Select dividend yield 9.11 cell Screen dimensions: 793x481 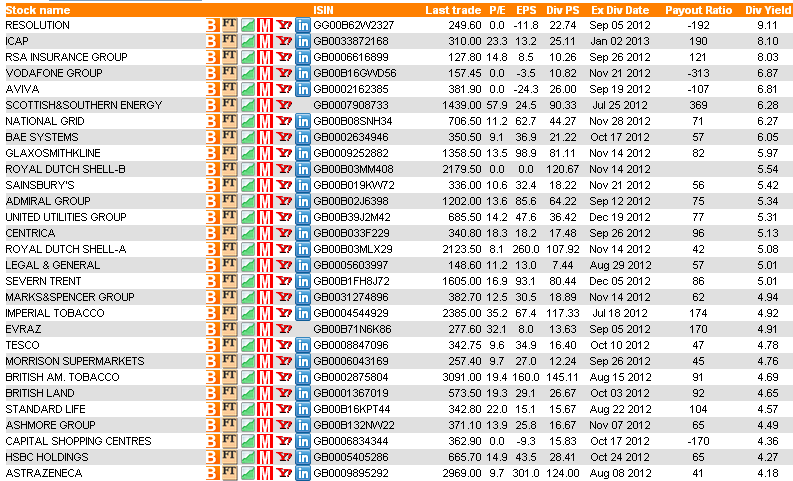[768, 25]
